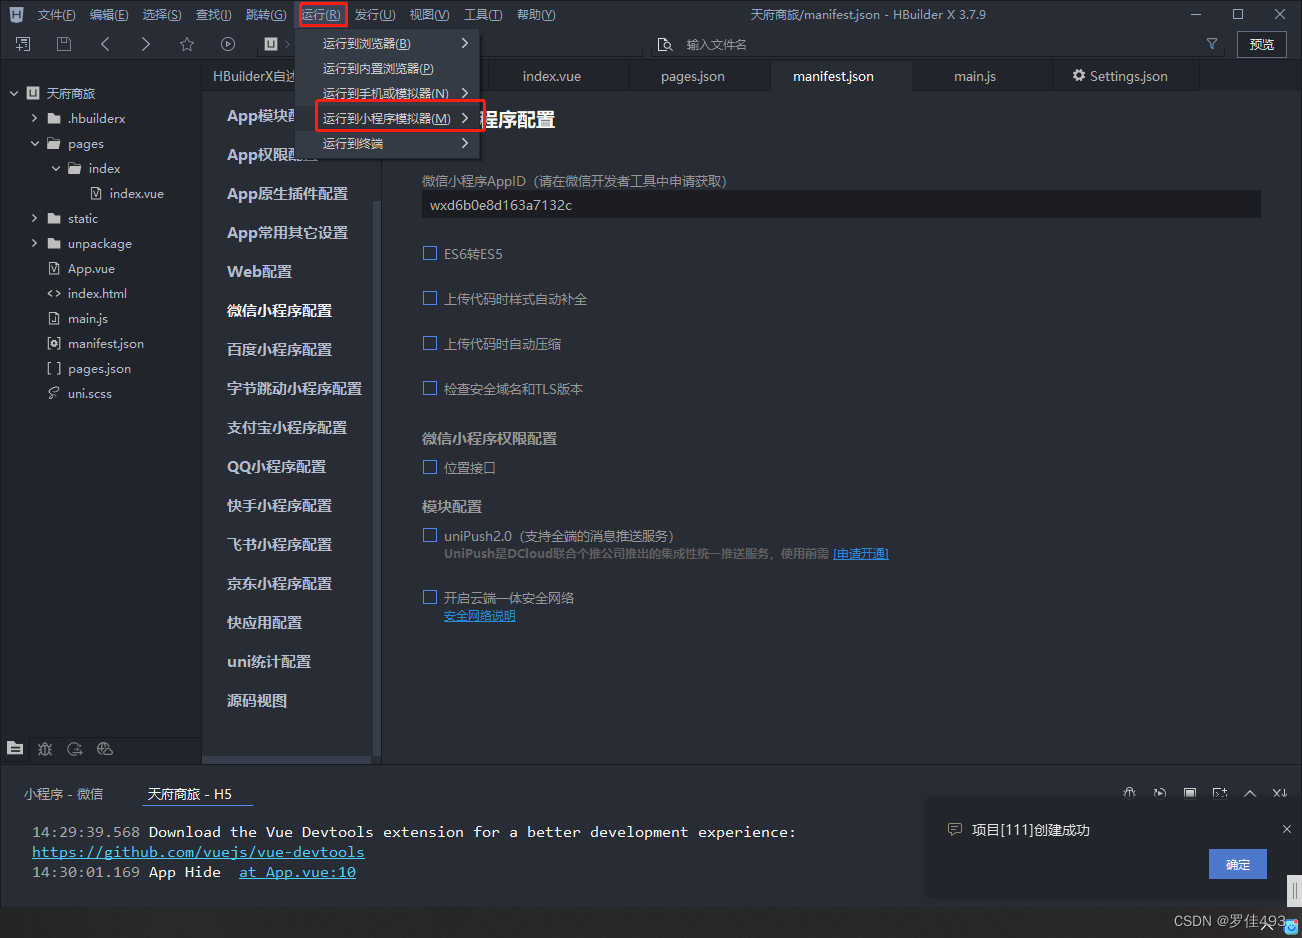
Task: Enable the ES6转ES5 checkbox
Action: pos(430,253)
